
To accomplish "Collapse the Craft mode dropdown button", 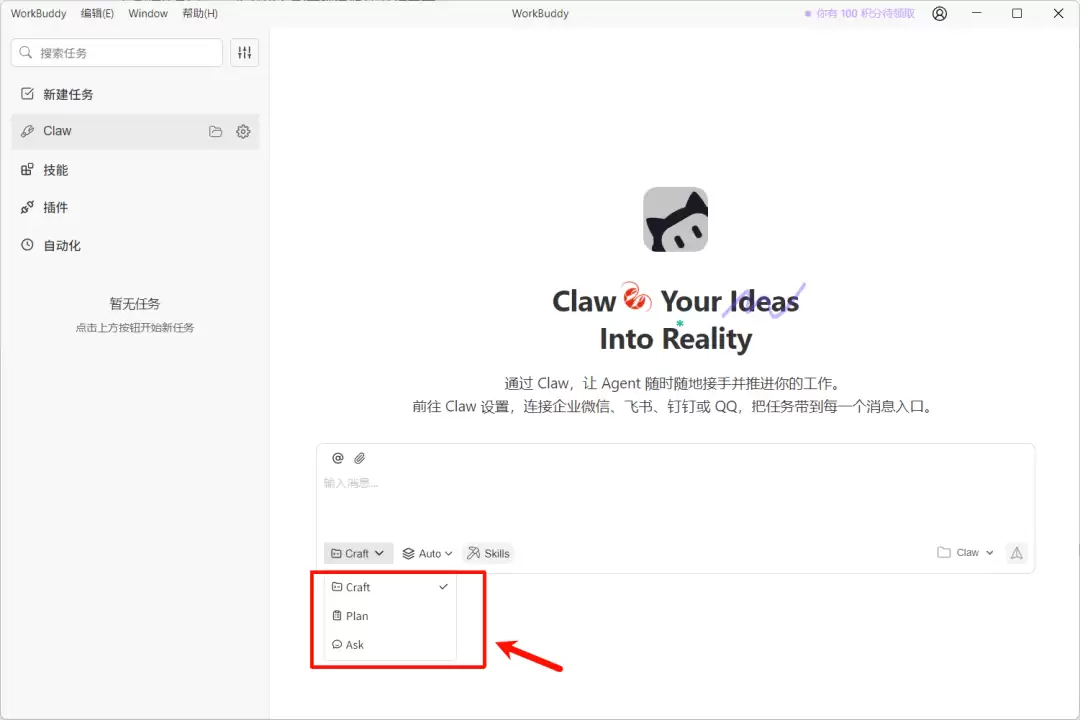I will pos(358,553).
